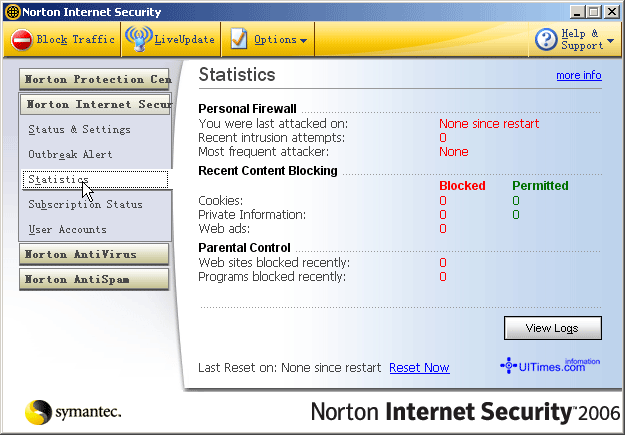Expand the Norton Protection Center section

tap(94, 79)
